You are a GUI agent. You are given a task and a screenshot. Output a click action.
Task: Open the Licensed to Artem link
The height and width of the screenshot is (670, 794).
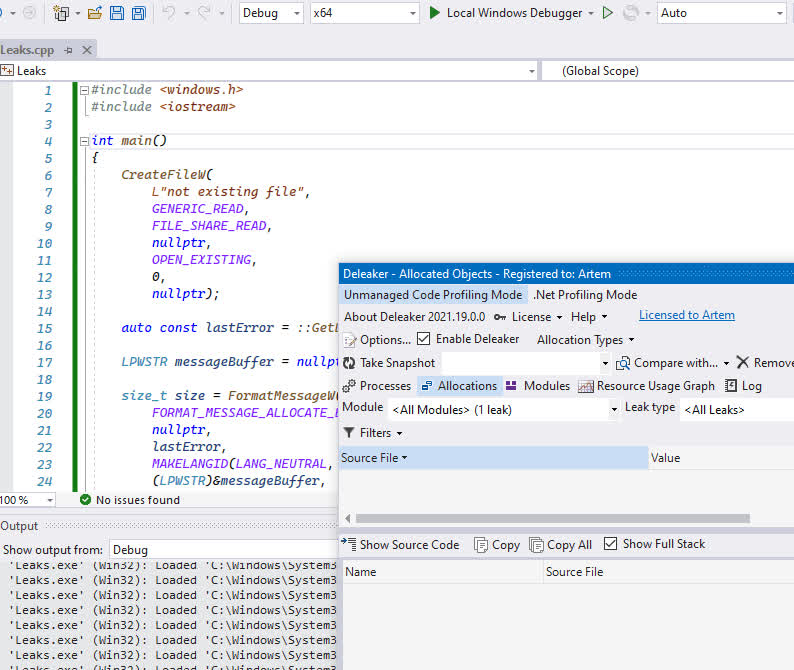click(686, 315)
